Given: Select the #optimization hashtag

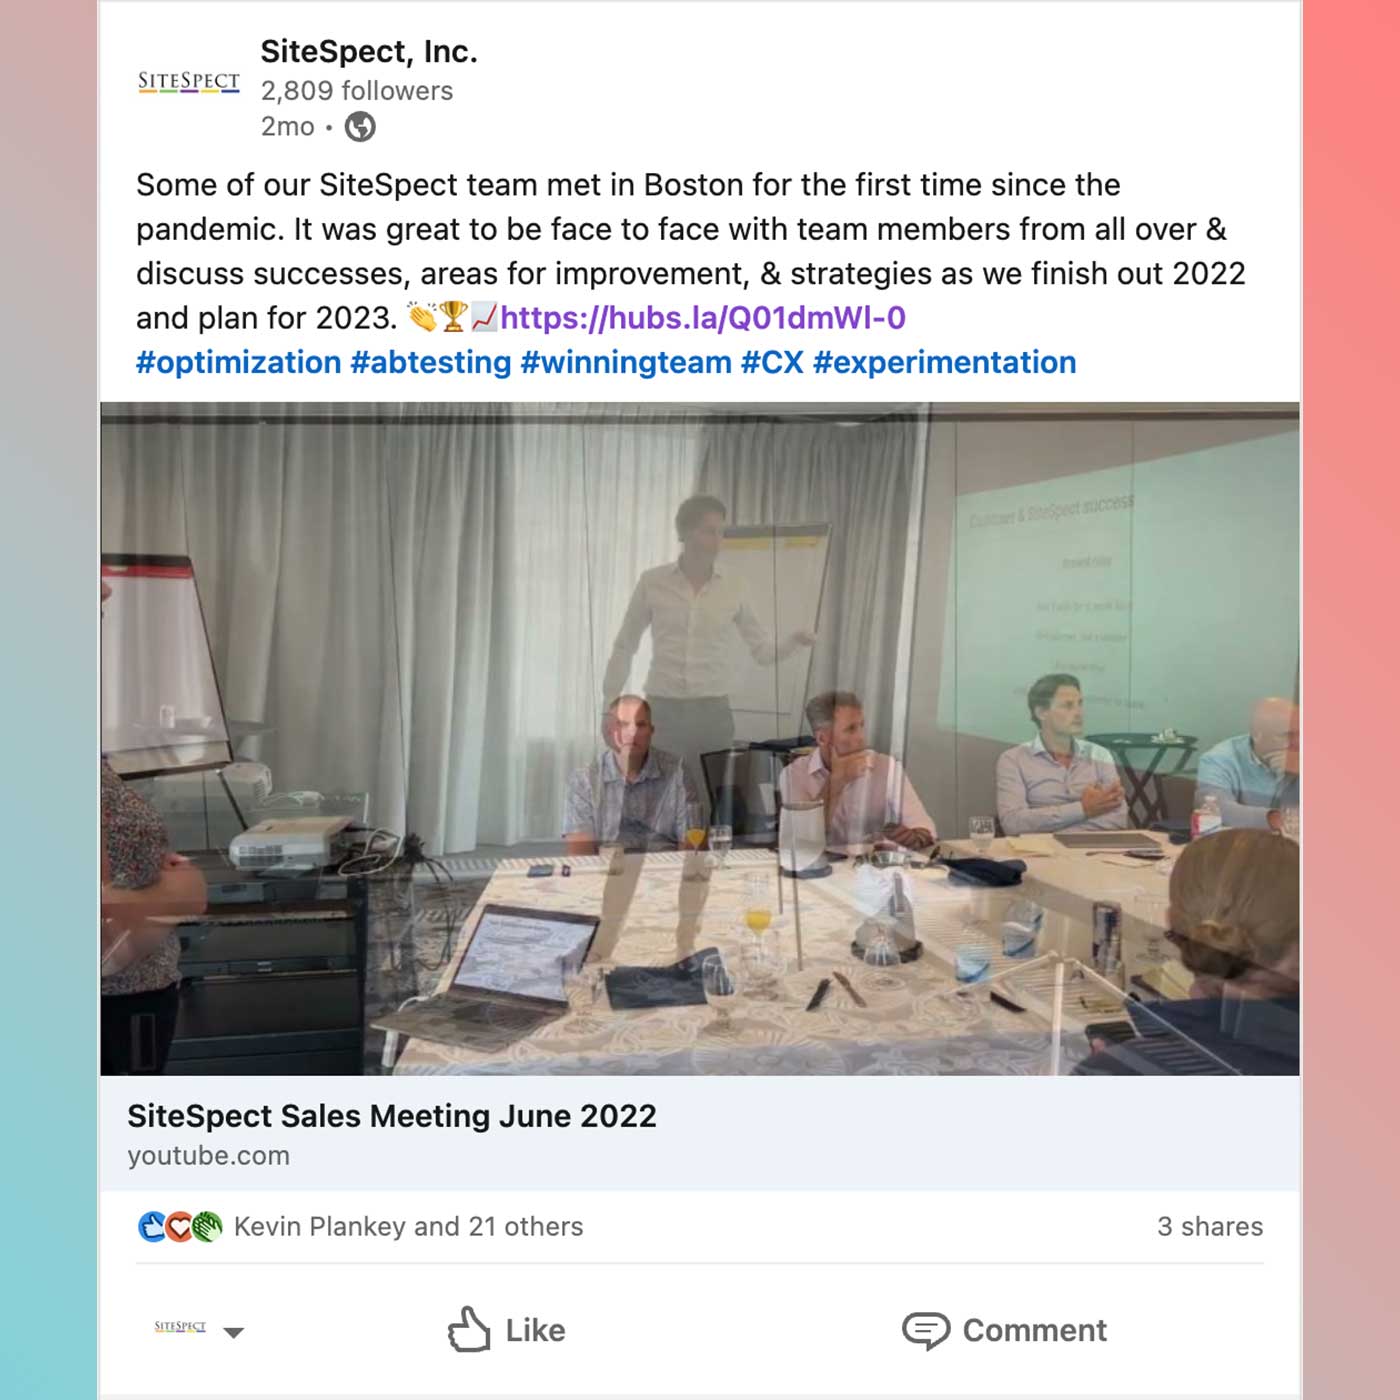Looking at the screenshot, I should pyautogui.click(x=239, y=362).
